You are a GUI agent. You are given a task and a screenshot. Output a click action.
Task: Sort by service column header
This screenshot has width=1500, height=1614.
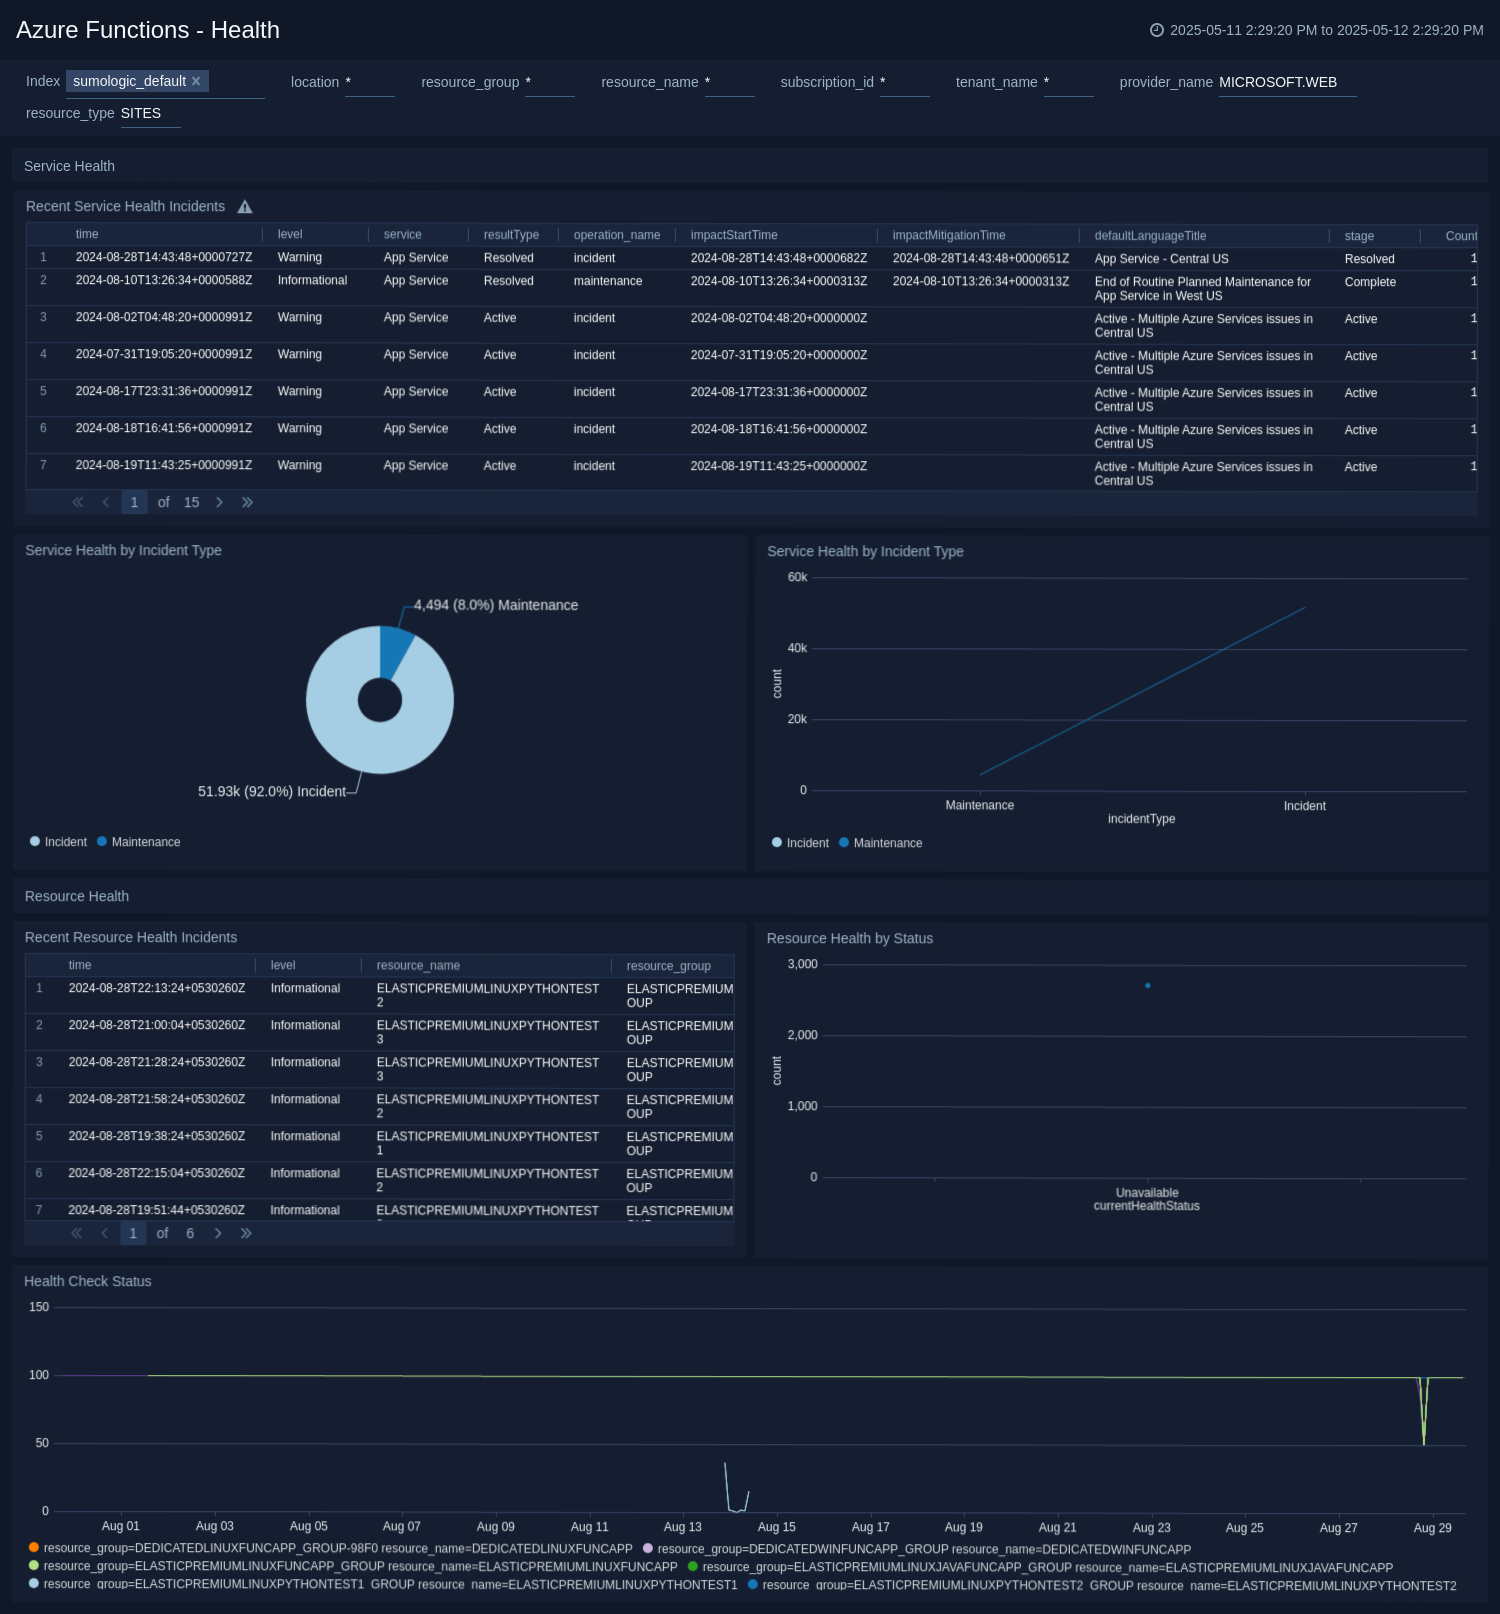pyautogui.click(x=403, y=234)
